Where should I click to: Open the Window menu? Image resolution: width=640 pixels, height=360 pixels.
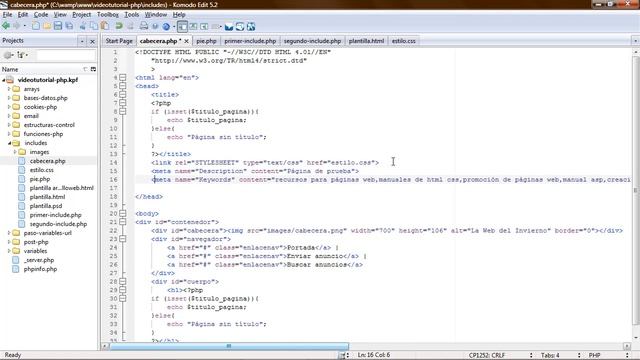(156, 14)
